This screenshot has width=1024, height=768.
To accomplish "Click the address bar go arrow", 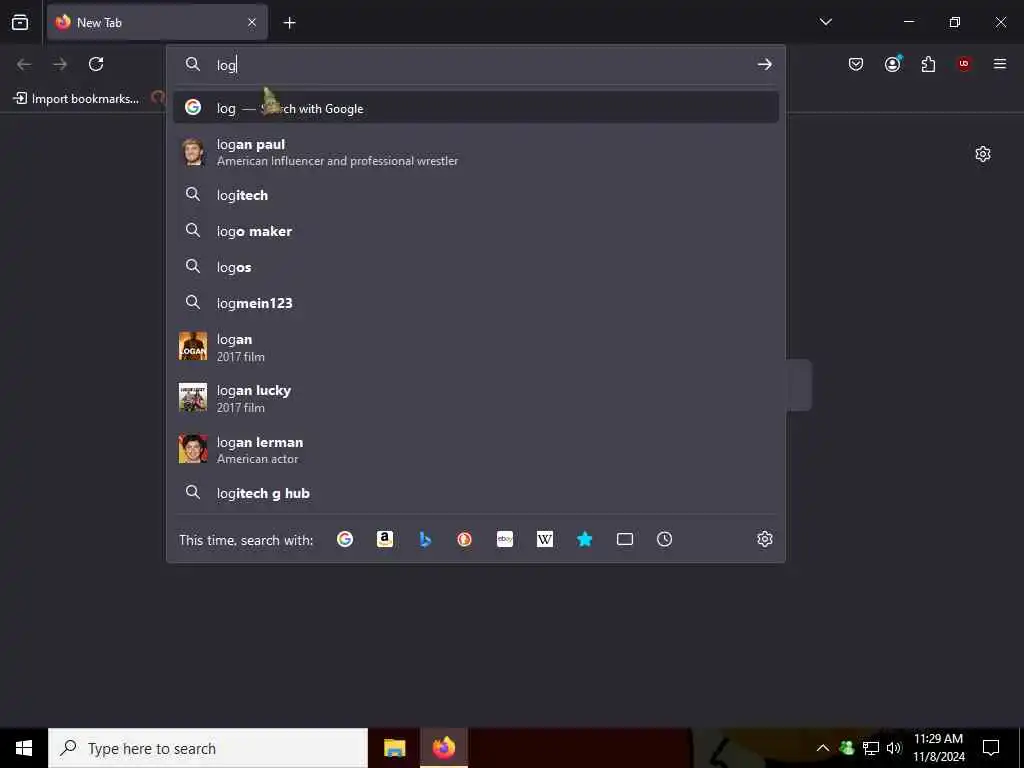I will tap(764, 64).
